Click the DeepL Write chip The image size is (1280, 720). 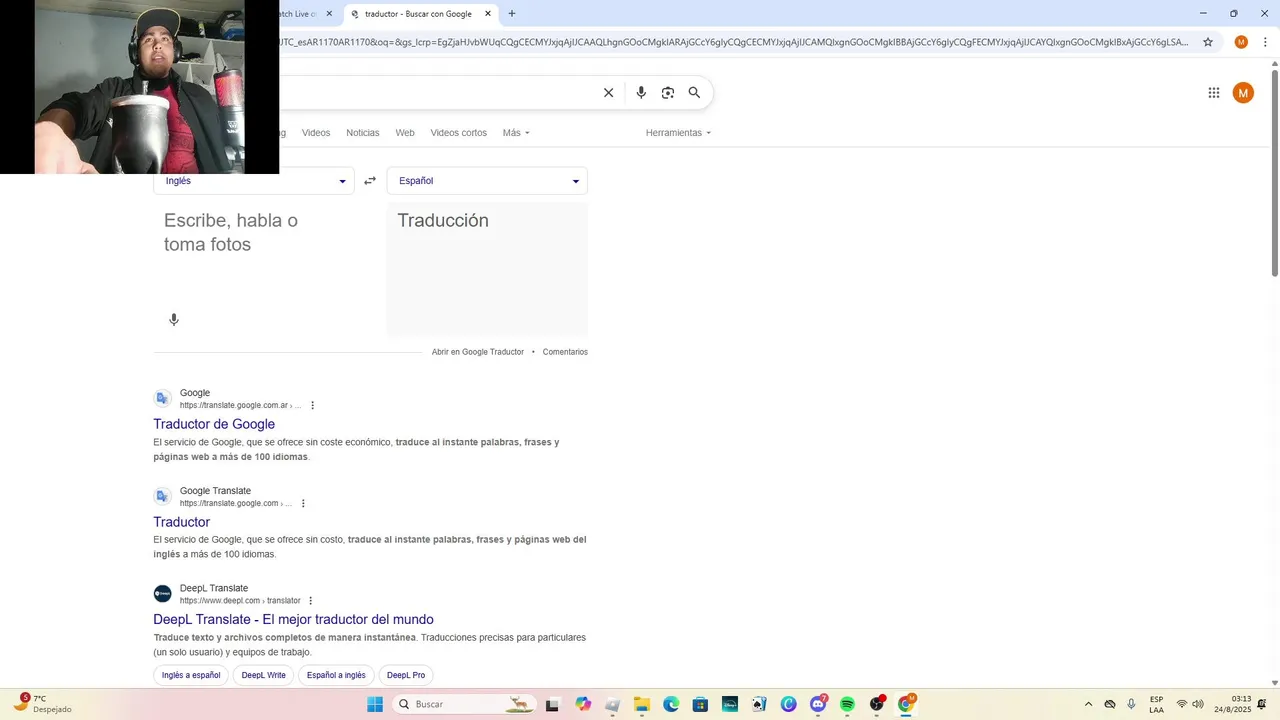[264, 675]
